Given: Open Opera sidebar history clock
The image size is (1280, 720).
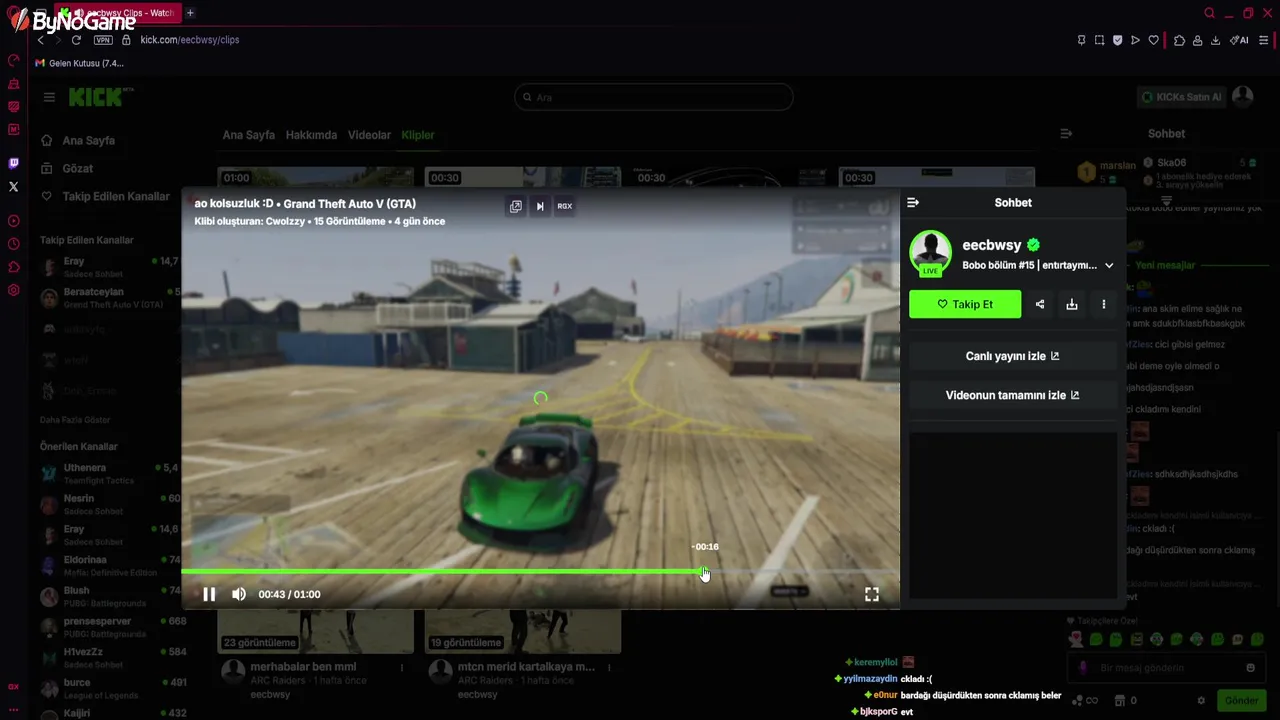Looking at the screenshot, I should [13, 244].
